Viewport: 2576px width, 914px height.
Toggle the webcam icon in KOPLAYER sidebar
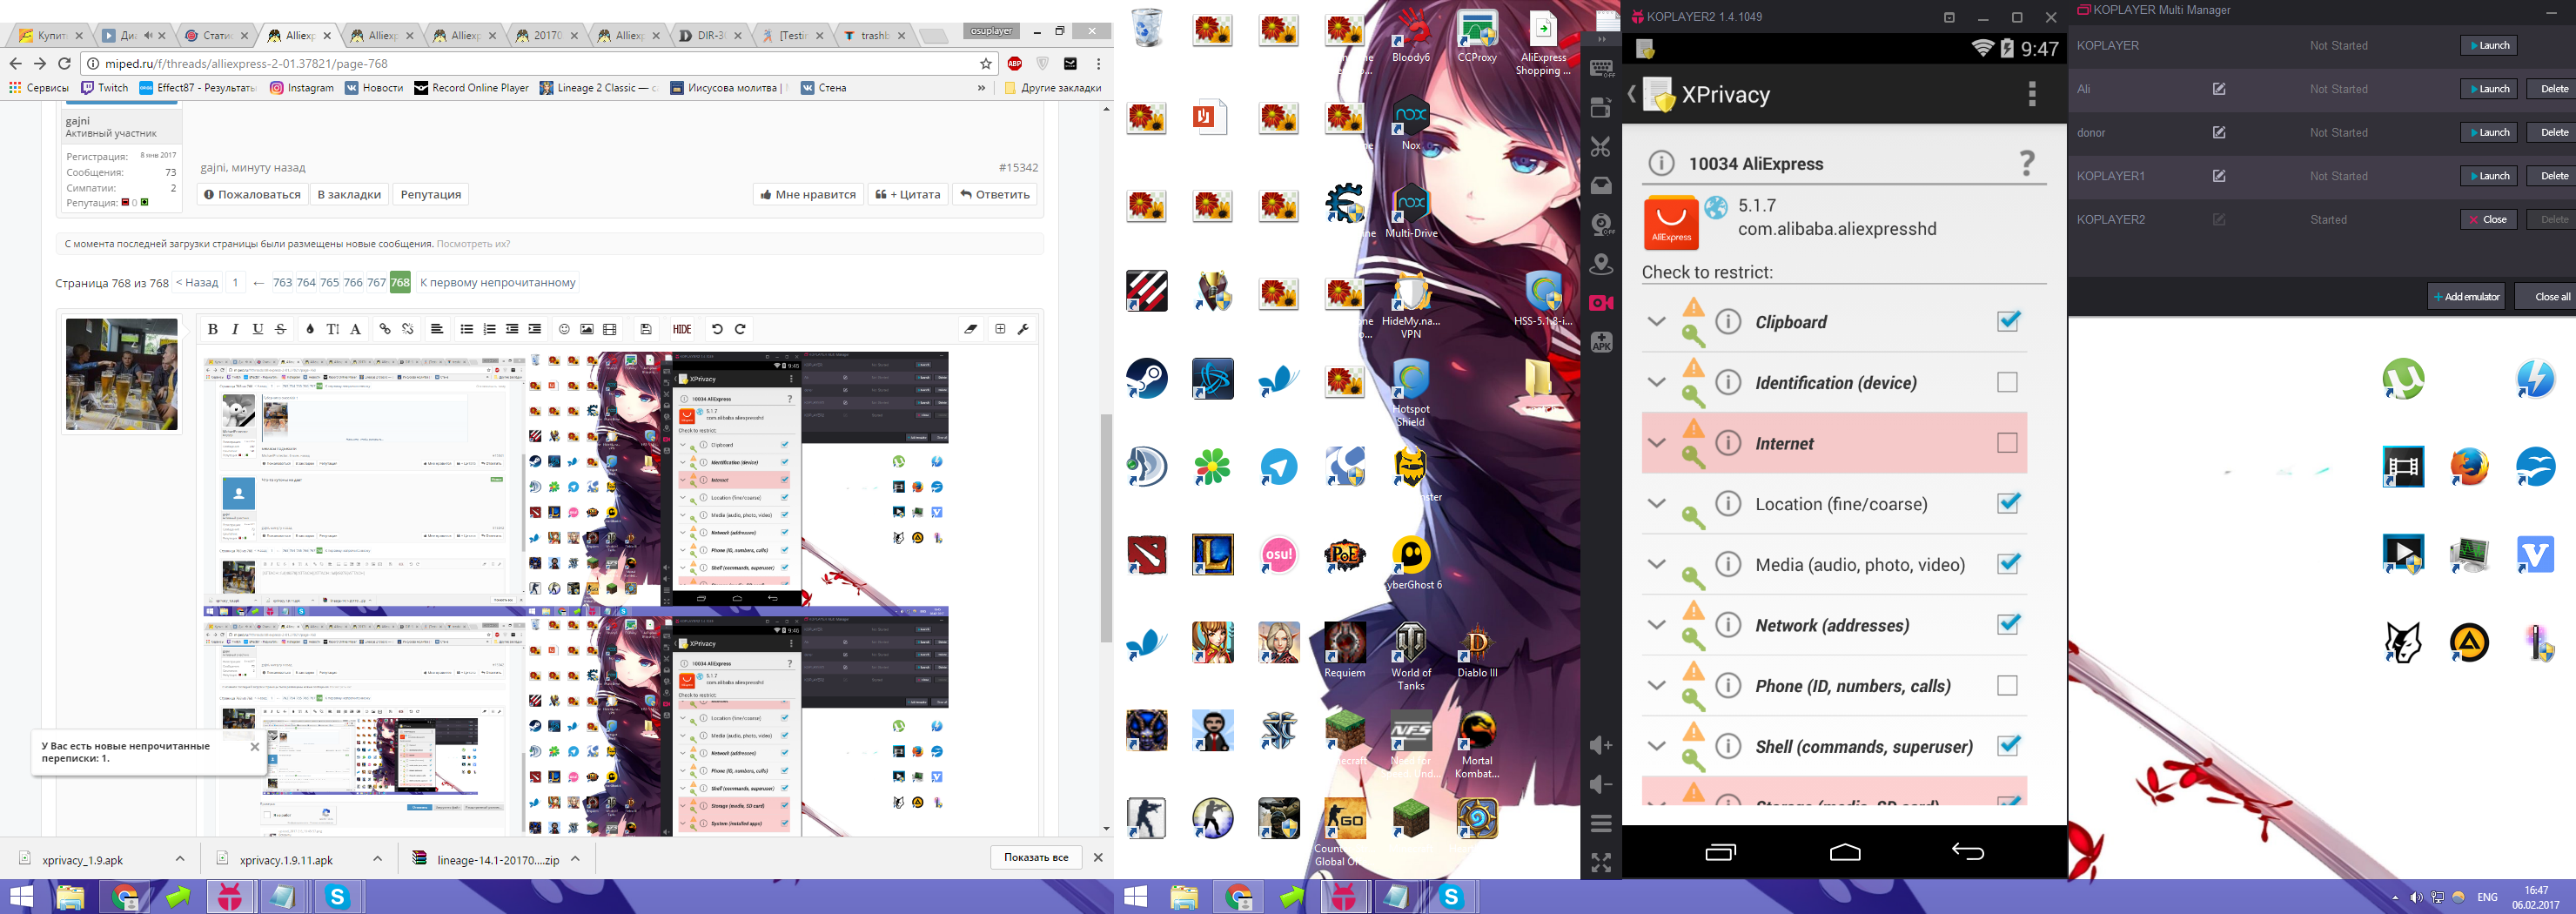[1601, 225]
